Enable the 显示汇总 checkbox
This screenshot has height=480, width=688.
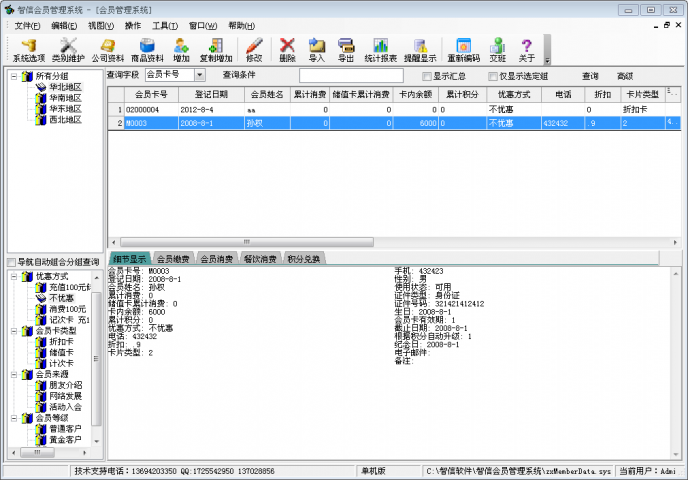[426, 76]
